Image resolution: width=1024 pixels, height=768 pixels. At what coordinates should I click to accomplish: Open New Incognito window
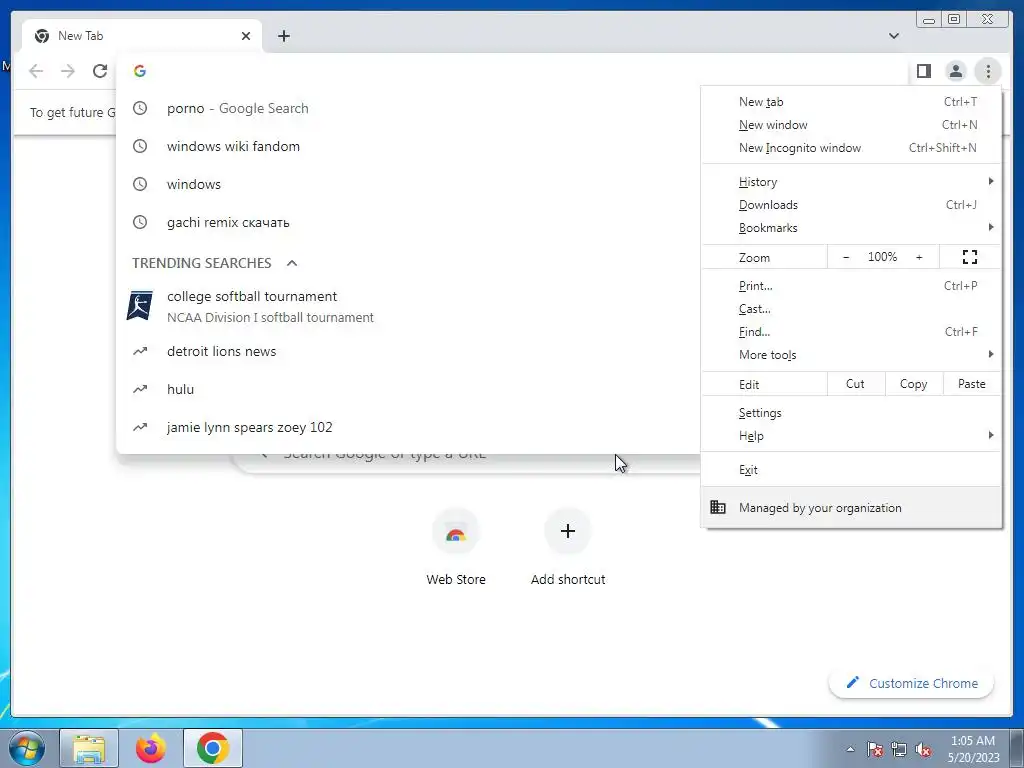(852, 148)
